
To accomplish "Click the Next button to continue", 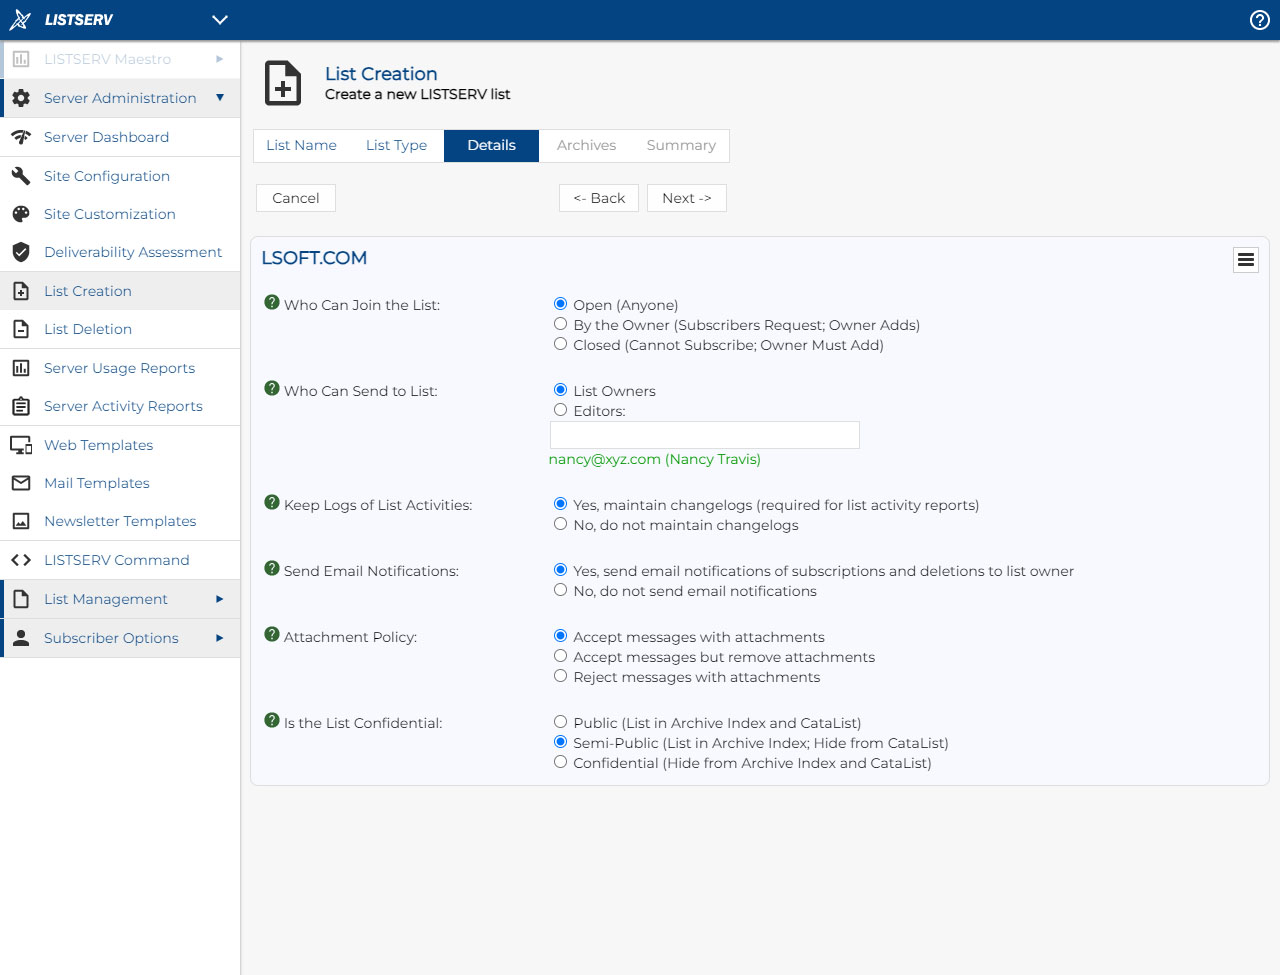I will (x=687, y=197).
